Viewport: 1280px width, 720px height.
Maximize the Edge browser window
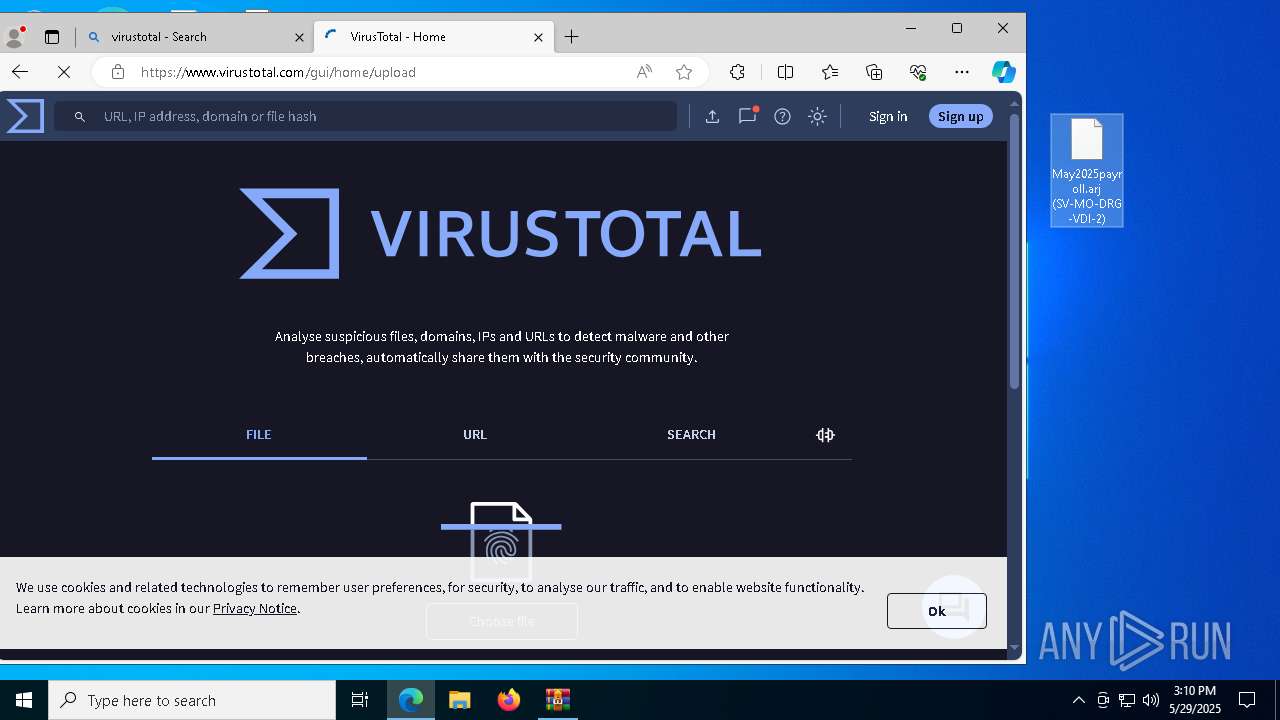pyautogui.click(x=957, y=28)
